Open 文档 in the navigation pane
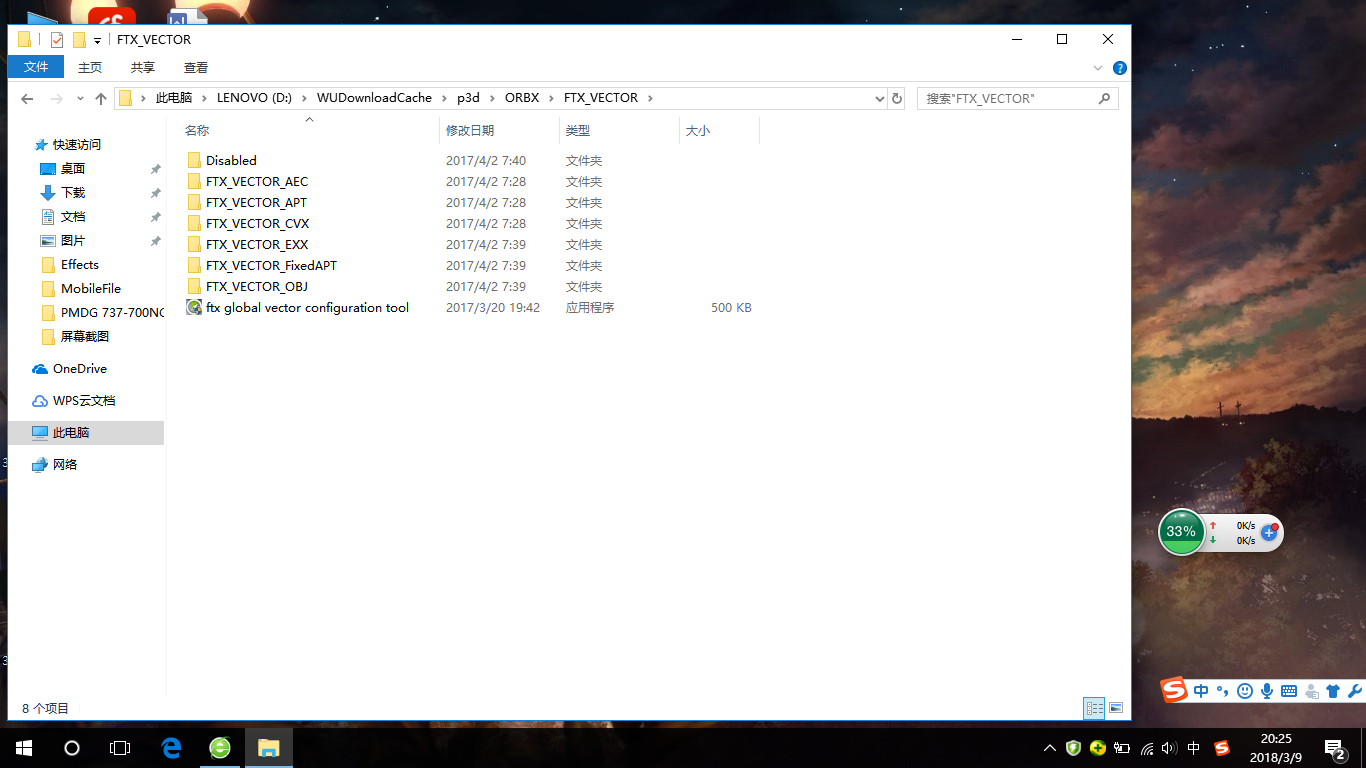1366x768 pixels. tap(73, 216)
